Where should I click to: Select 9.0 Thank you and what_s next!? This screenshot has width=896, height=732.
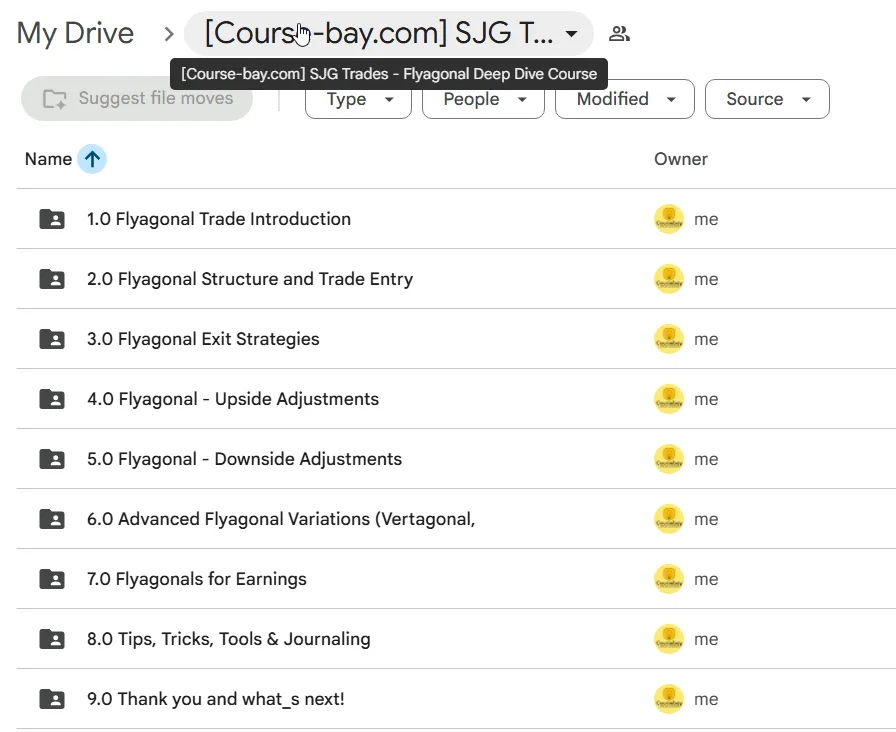tap(215, 699)
